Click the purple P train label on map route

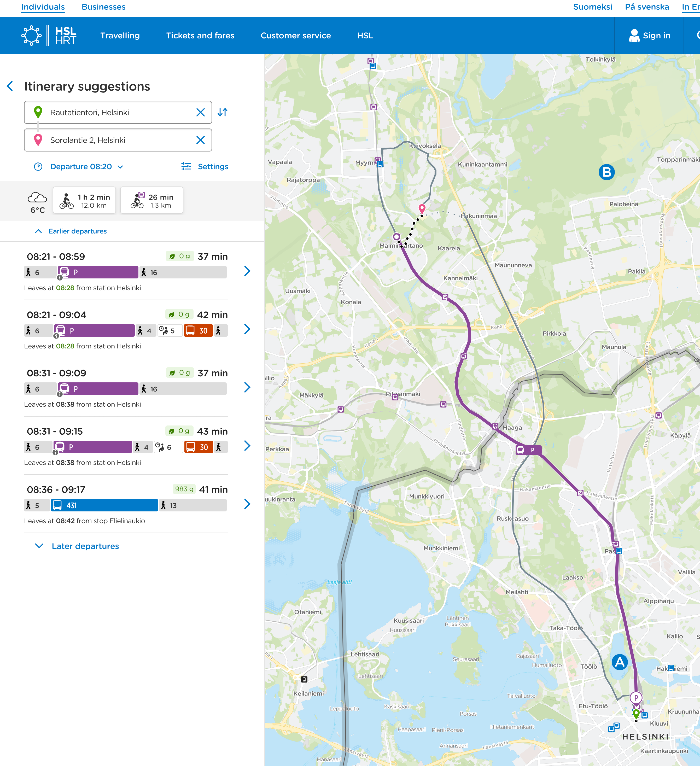[529, 450]
